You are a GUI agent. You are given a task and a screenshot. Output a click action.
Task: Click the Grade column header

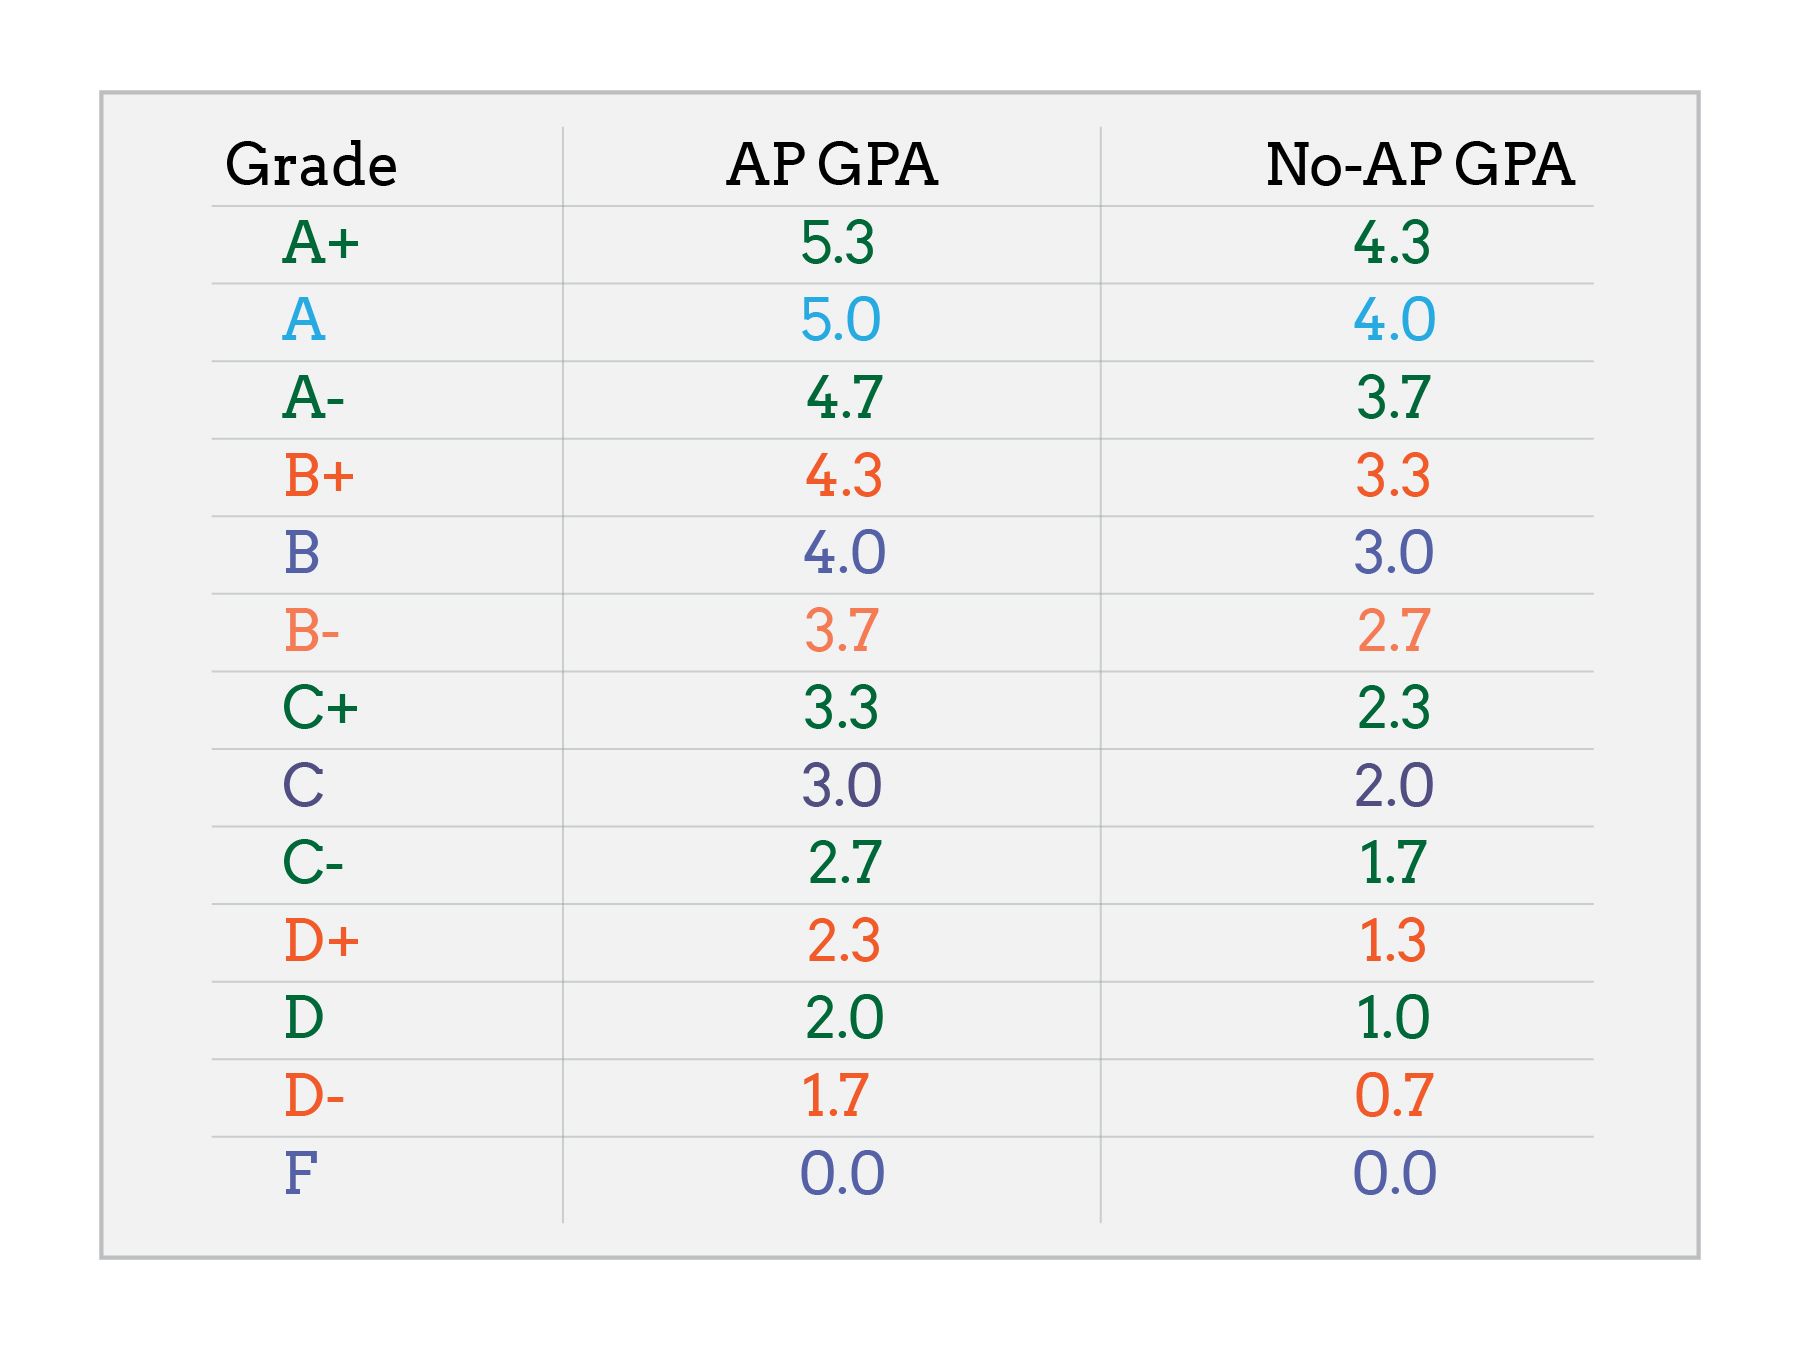pos(311,165)
